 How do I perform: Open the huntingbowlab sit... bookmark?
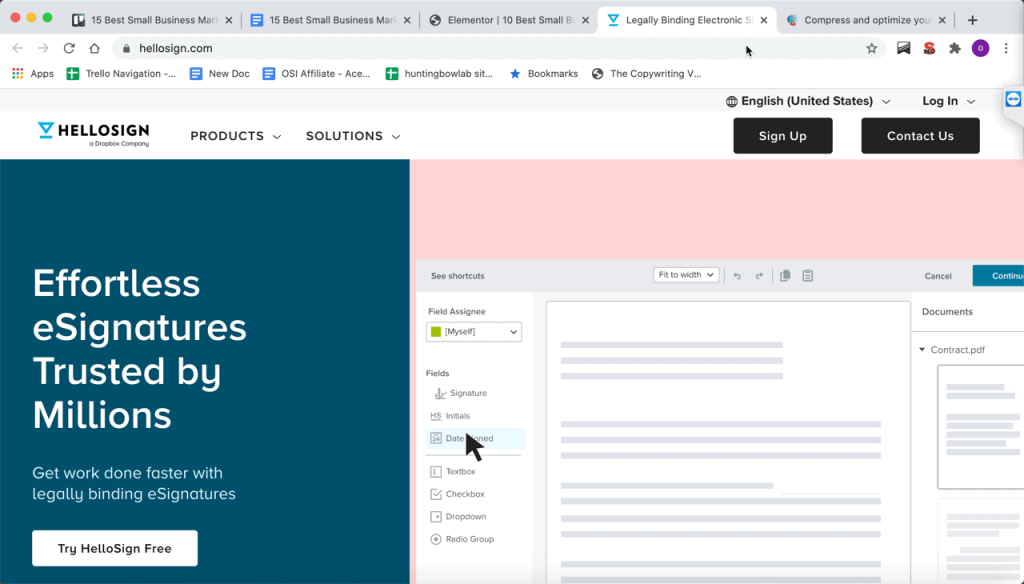[439, 74]
